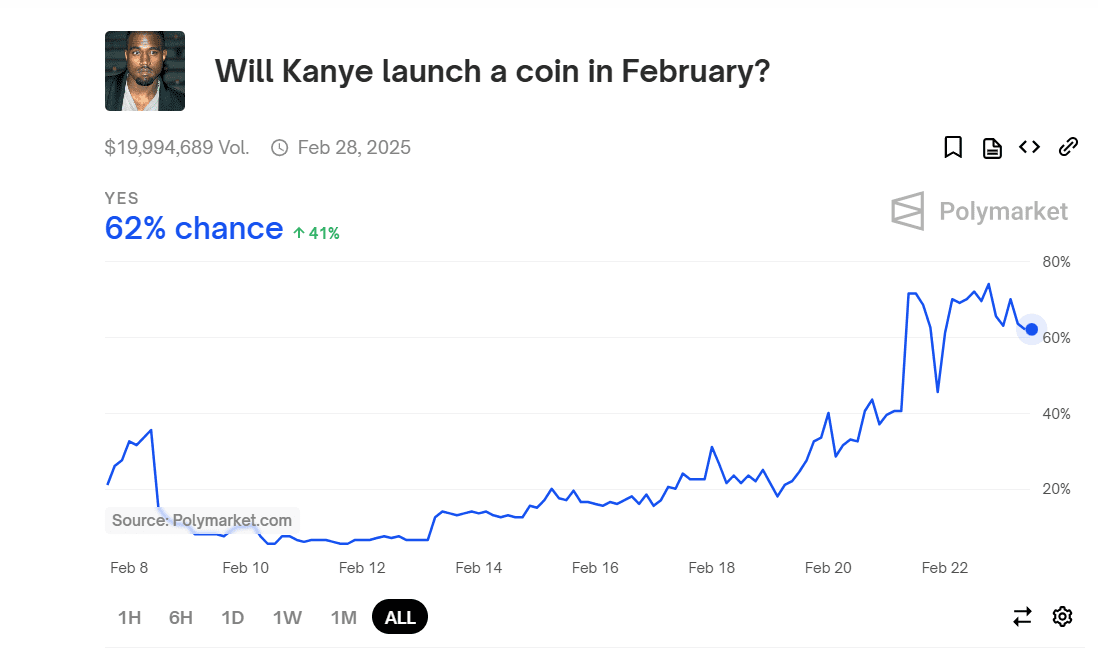Viewport: 1098px width, 672px height.
Task: Select the ALL timeframe button
Action: point(399,617)
